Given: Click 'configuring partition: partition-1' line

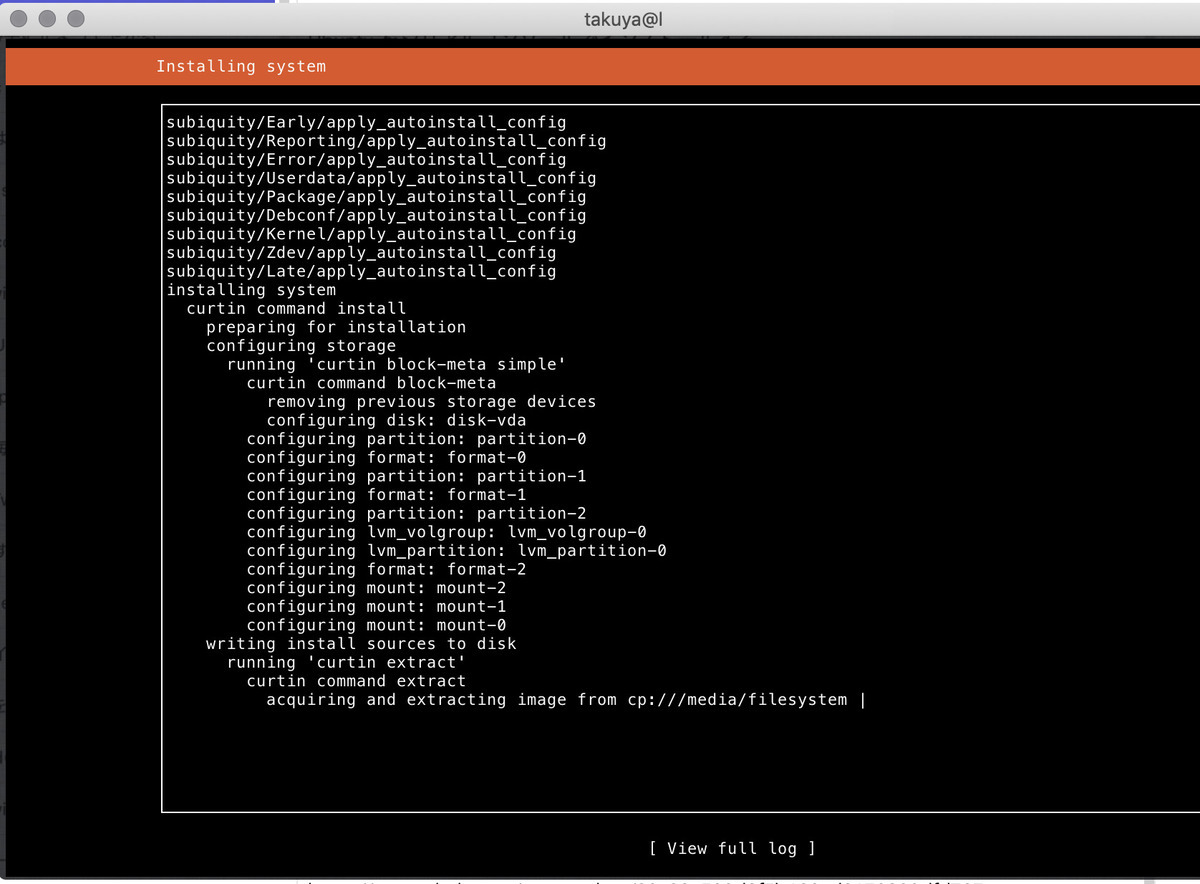Looking at the screenshot, I should (x=416, y=476).
